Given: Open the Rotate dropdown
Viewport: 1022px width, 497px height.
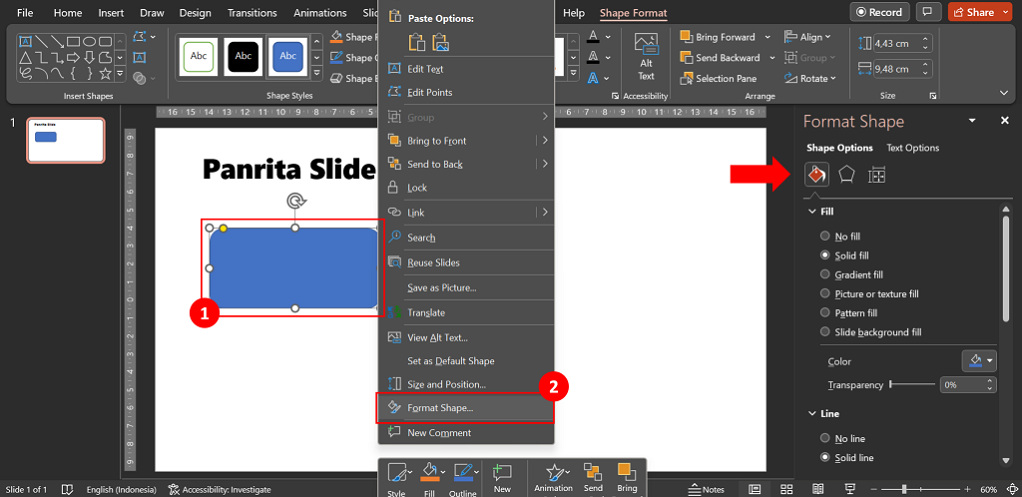Looking at the screenshot, I should [x=810, y=78].
